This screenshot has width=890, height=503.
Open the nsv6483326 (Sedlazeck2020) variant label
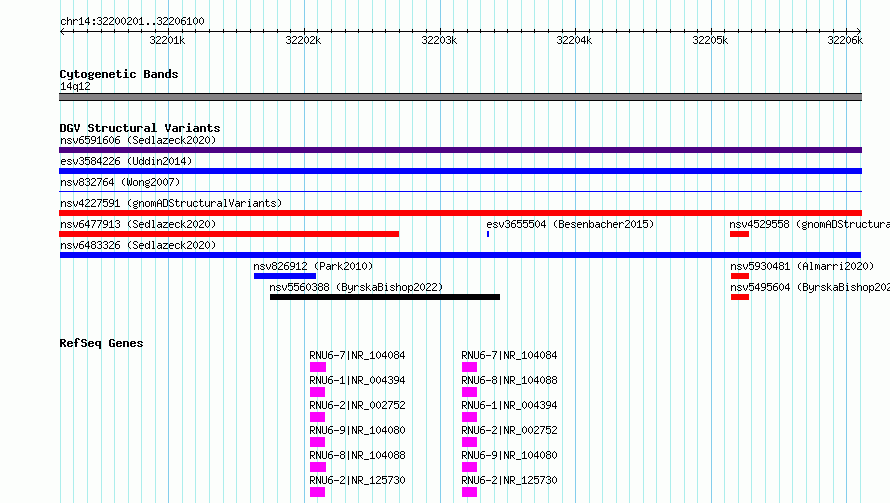(138, 245)
